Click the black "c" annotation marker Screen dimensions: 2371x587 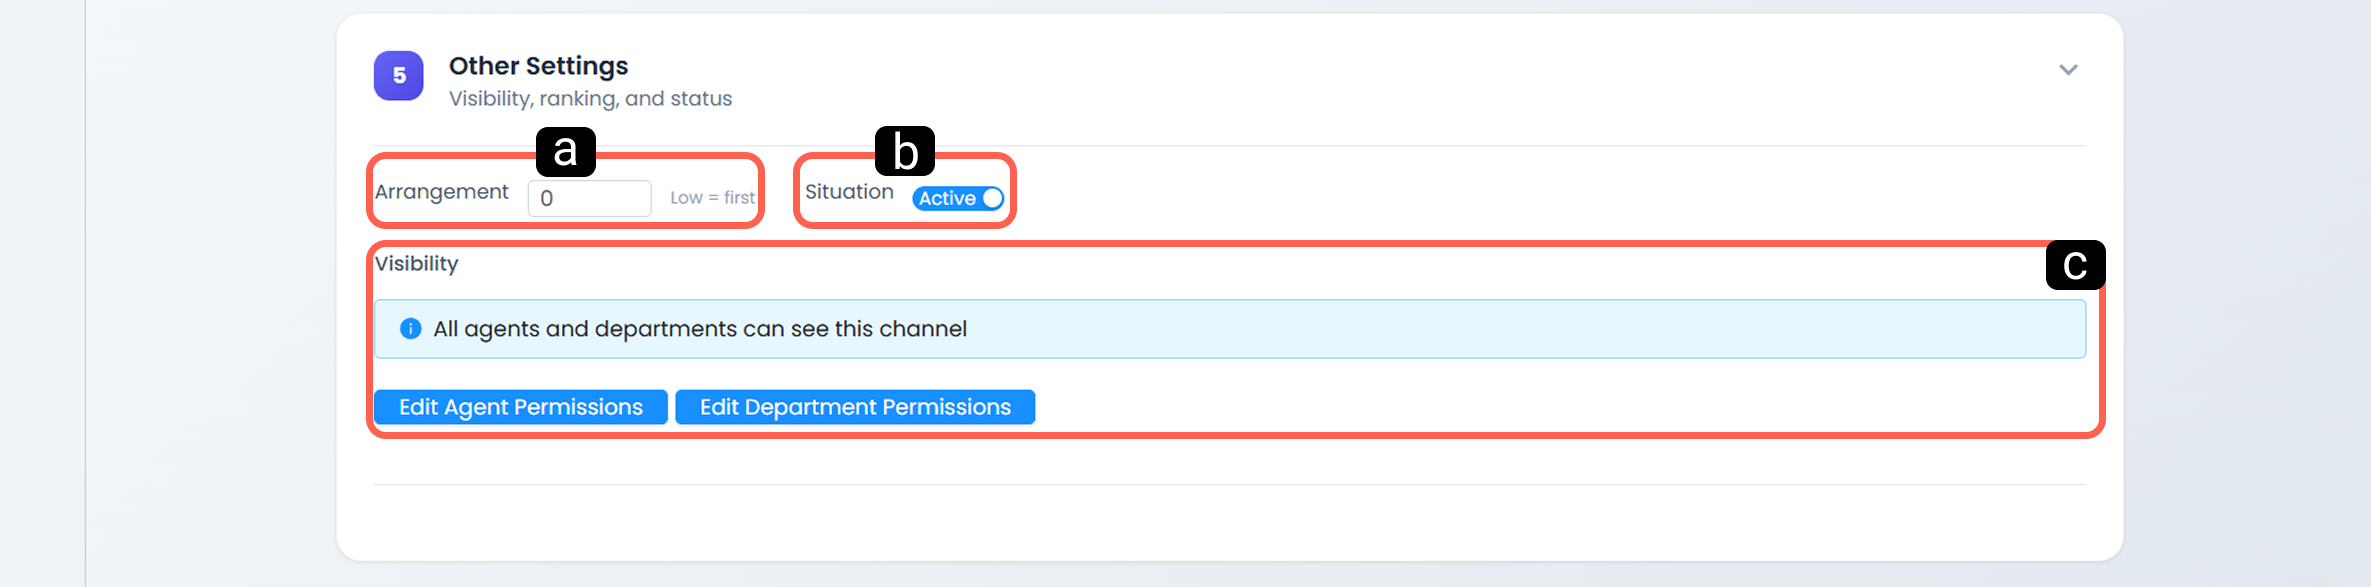click(x=2076, y=265)
